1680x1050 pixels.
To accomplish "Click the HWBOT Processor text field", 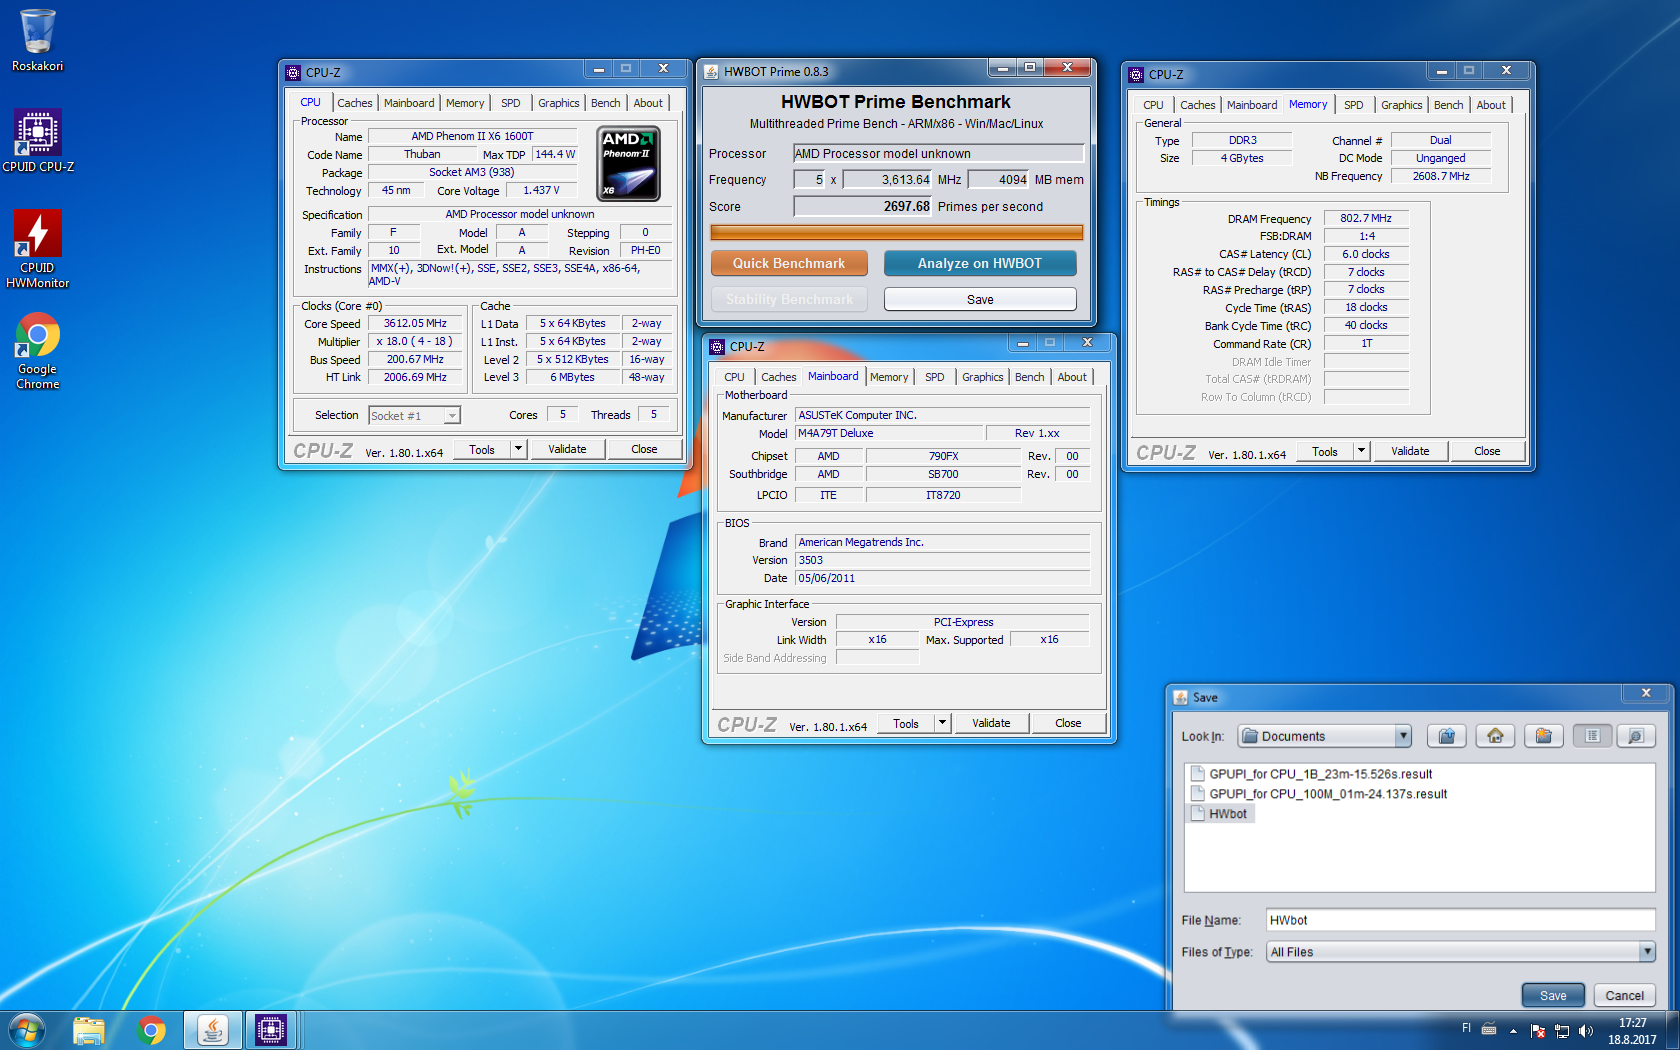I will [938, 153].
